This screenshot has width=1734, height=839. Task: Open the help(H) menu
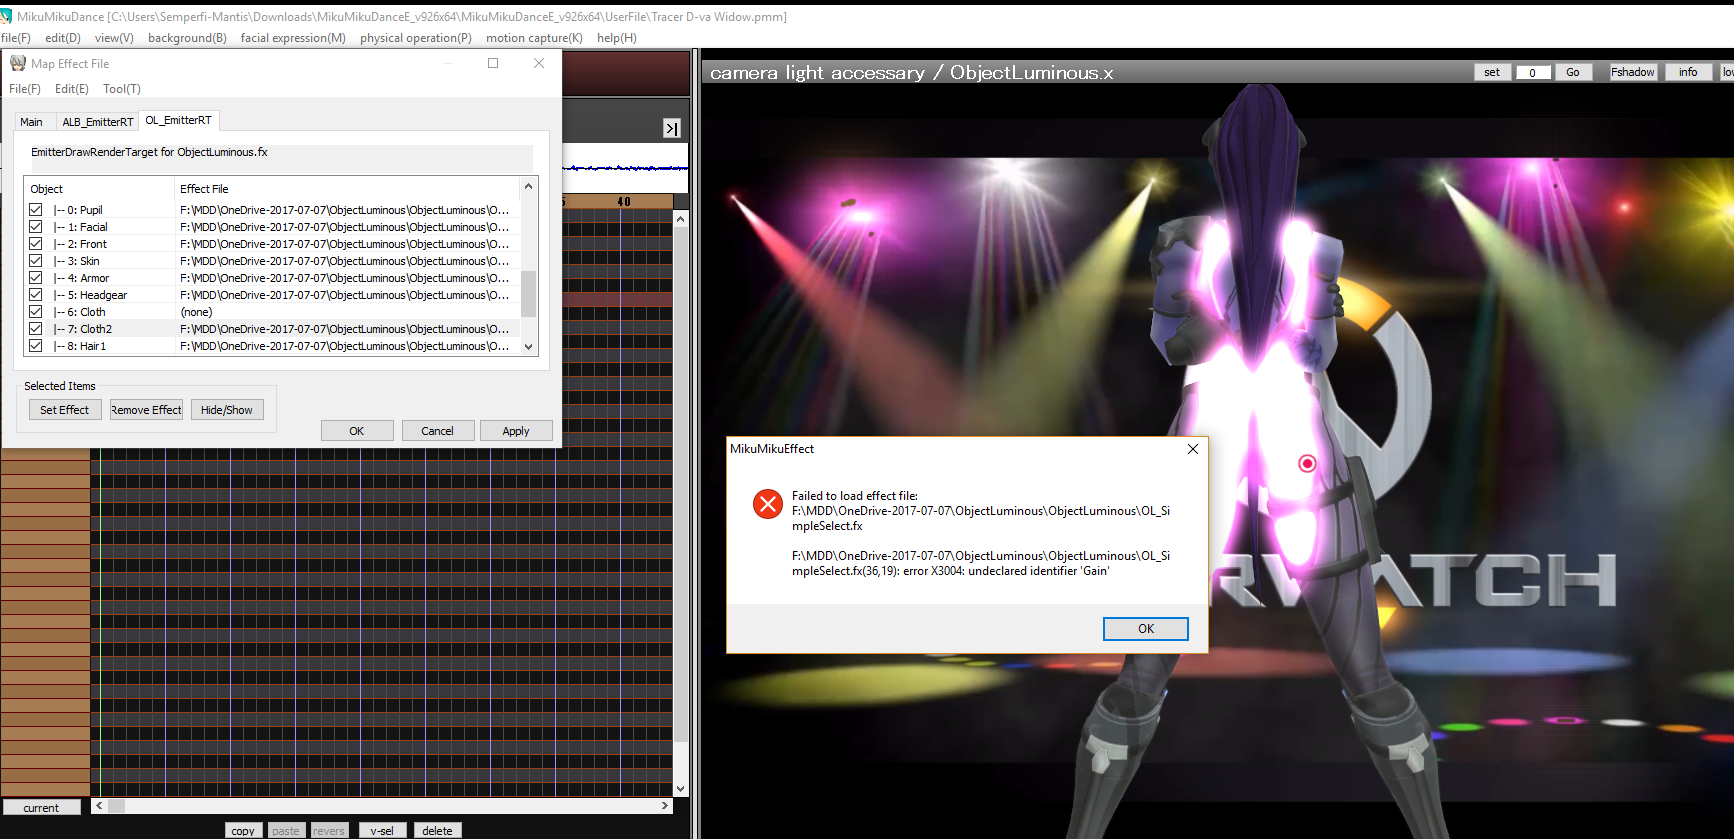pyautogui.click(x=617, y=38)
